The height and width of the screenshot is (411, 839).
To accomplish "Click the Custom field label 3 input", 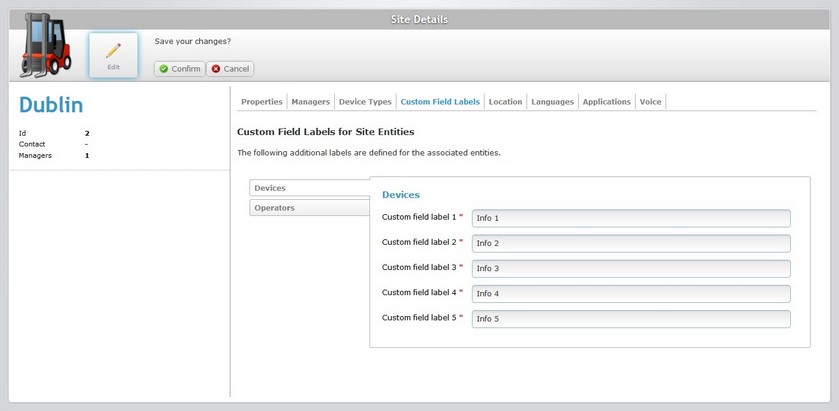I will click(631, 269).
